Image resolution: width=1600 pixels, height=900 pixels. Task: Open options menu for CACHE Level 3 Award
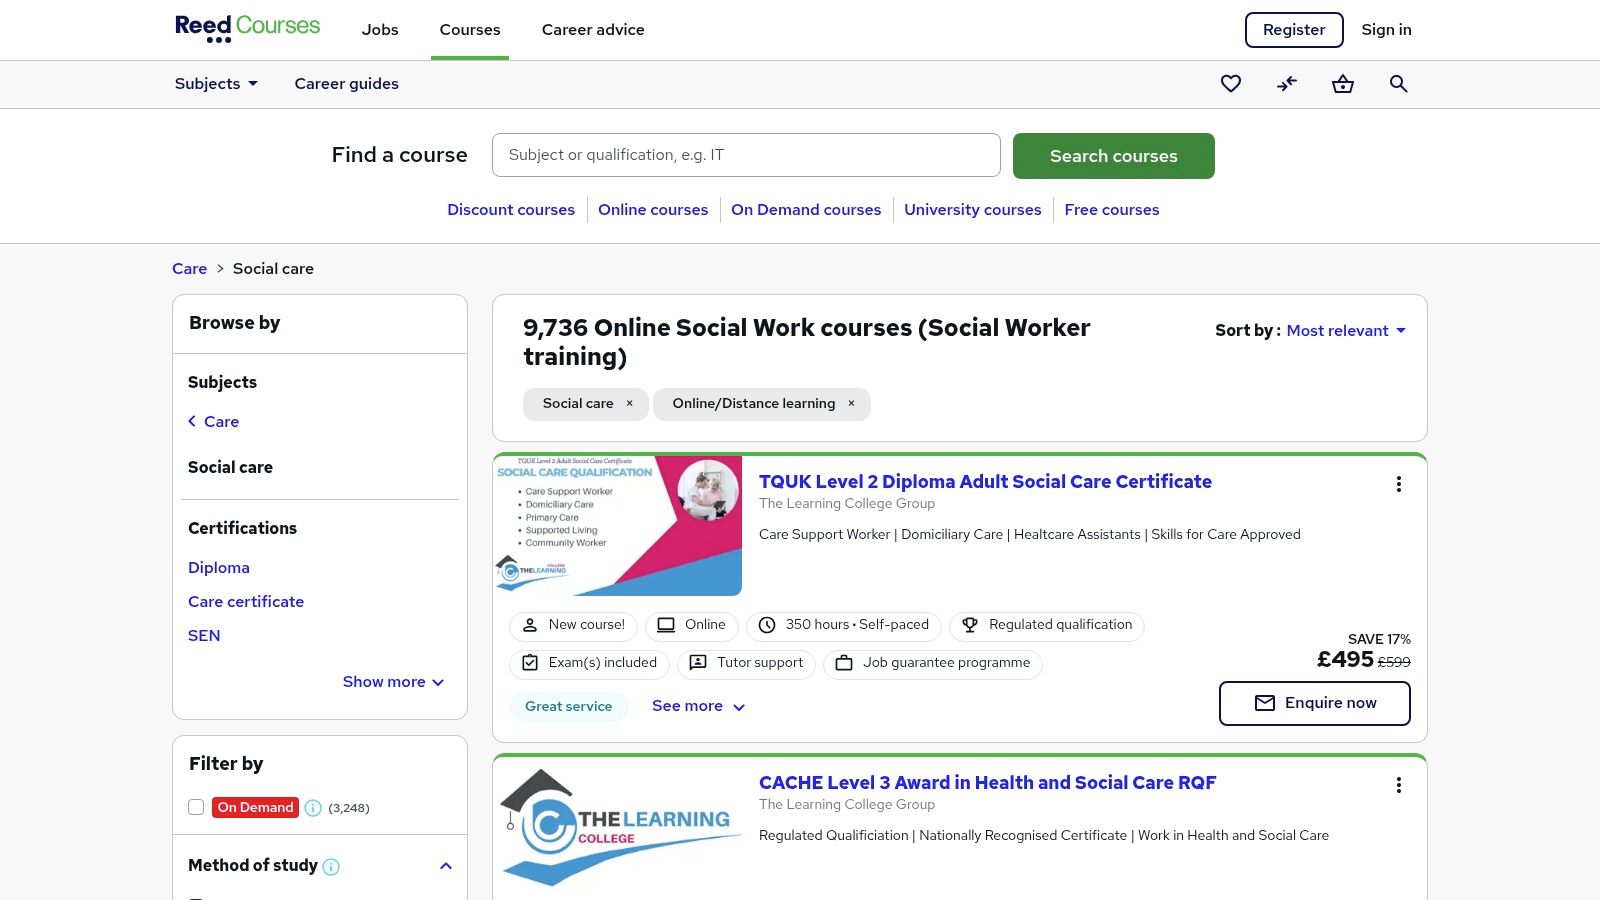coord(1398,785)
